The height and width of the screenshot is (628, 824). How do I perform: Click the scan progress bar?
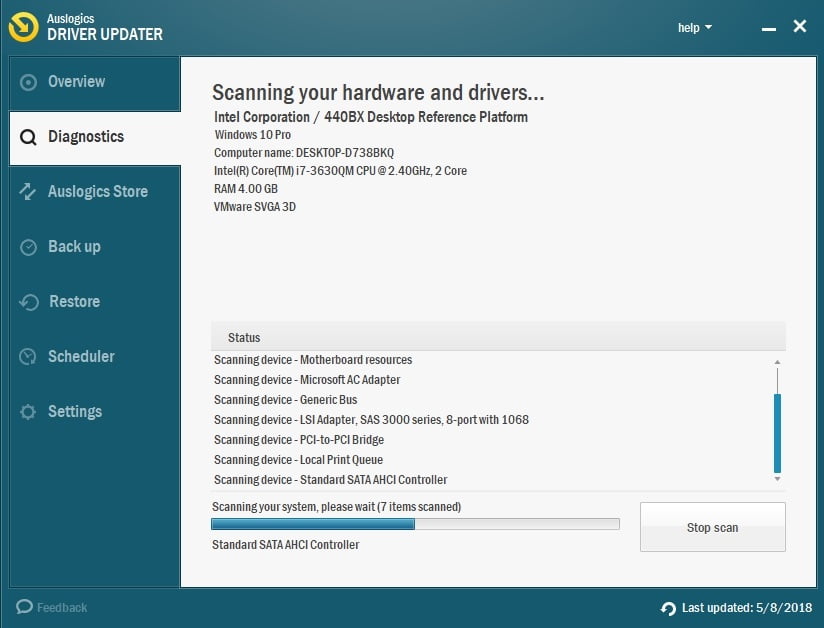[415, 524]
